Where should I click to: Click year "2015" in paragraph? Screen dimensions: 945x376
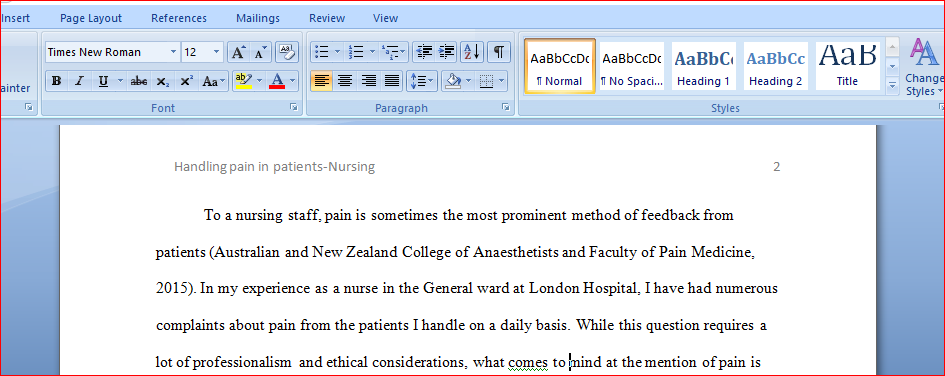point(170,289)
